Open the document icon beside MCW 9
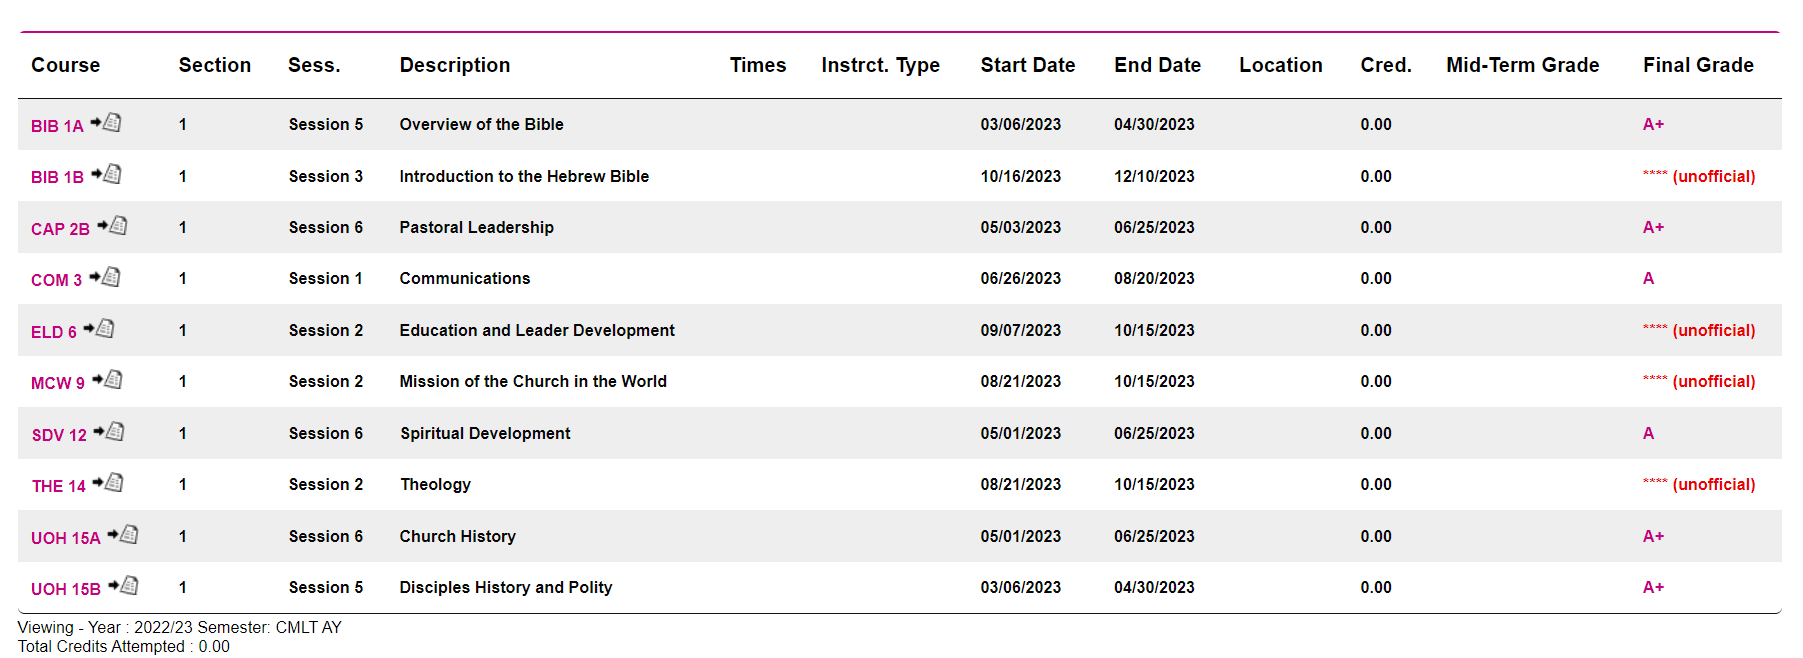The width and height of the screenshot is (1803, 658). 108,380
